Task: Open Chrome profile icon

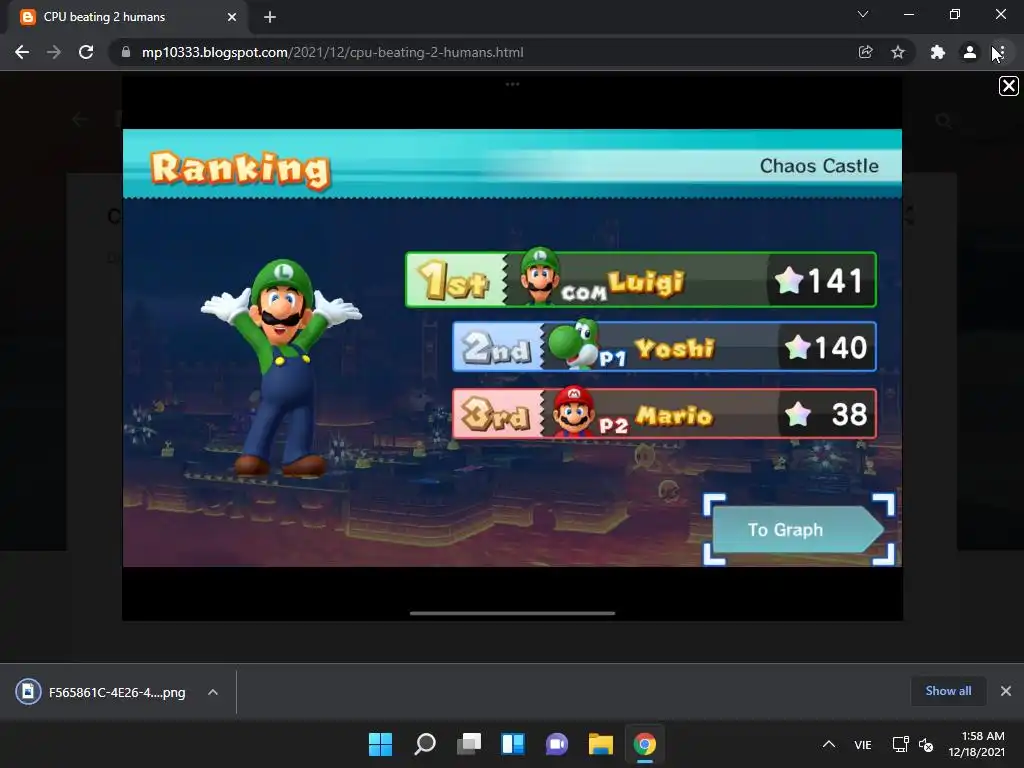Action: 970,52
